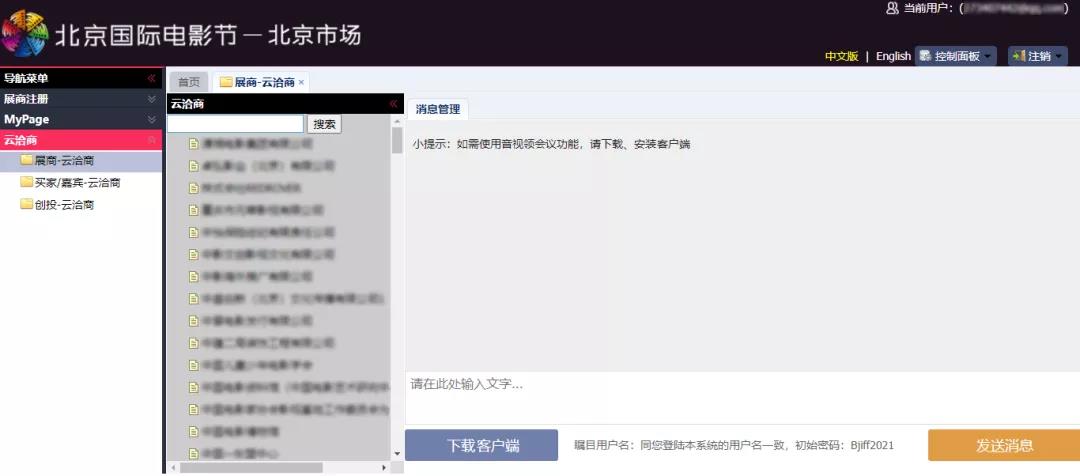Click the 买家/嘉宾-云洽商 folder icon

27,182
